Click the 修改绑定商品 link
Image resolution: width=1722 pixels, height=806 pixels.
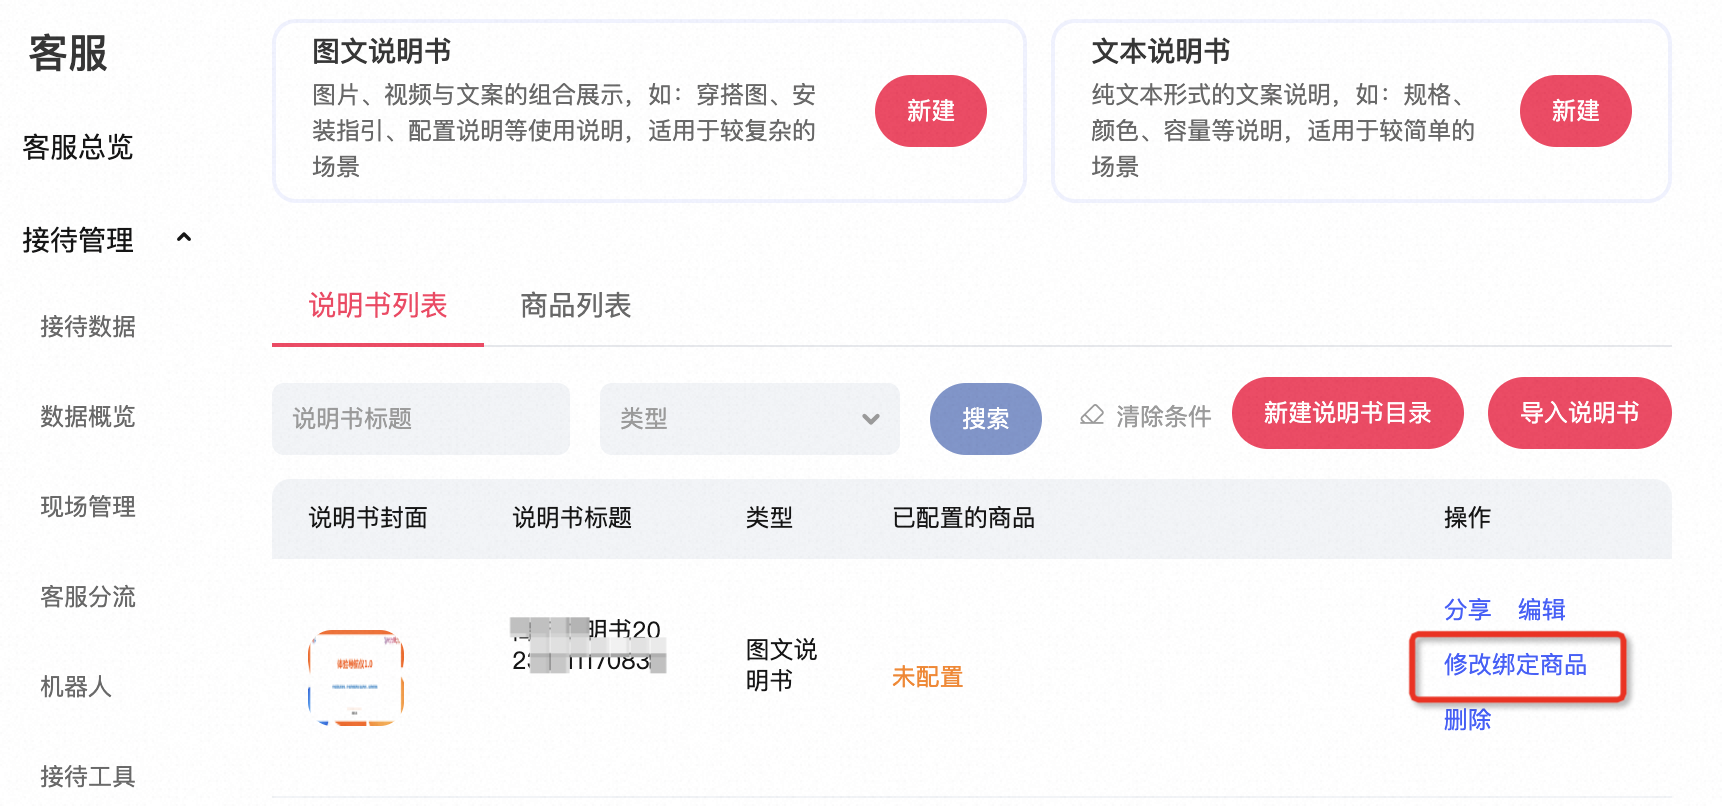coord(1516,665)
